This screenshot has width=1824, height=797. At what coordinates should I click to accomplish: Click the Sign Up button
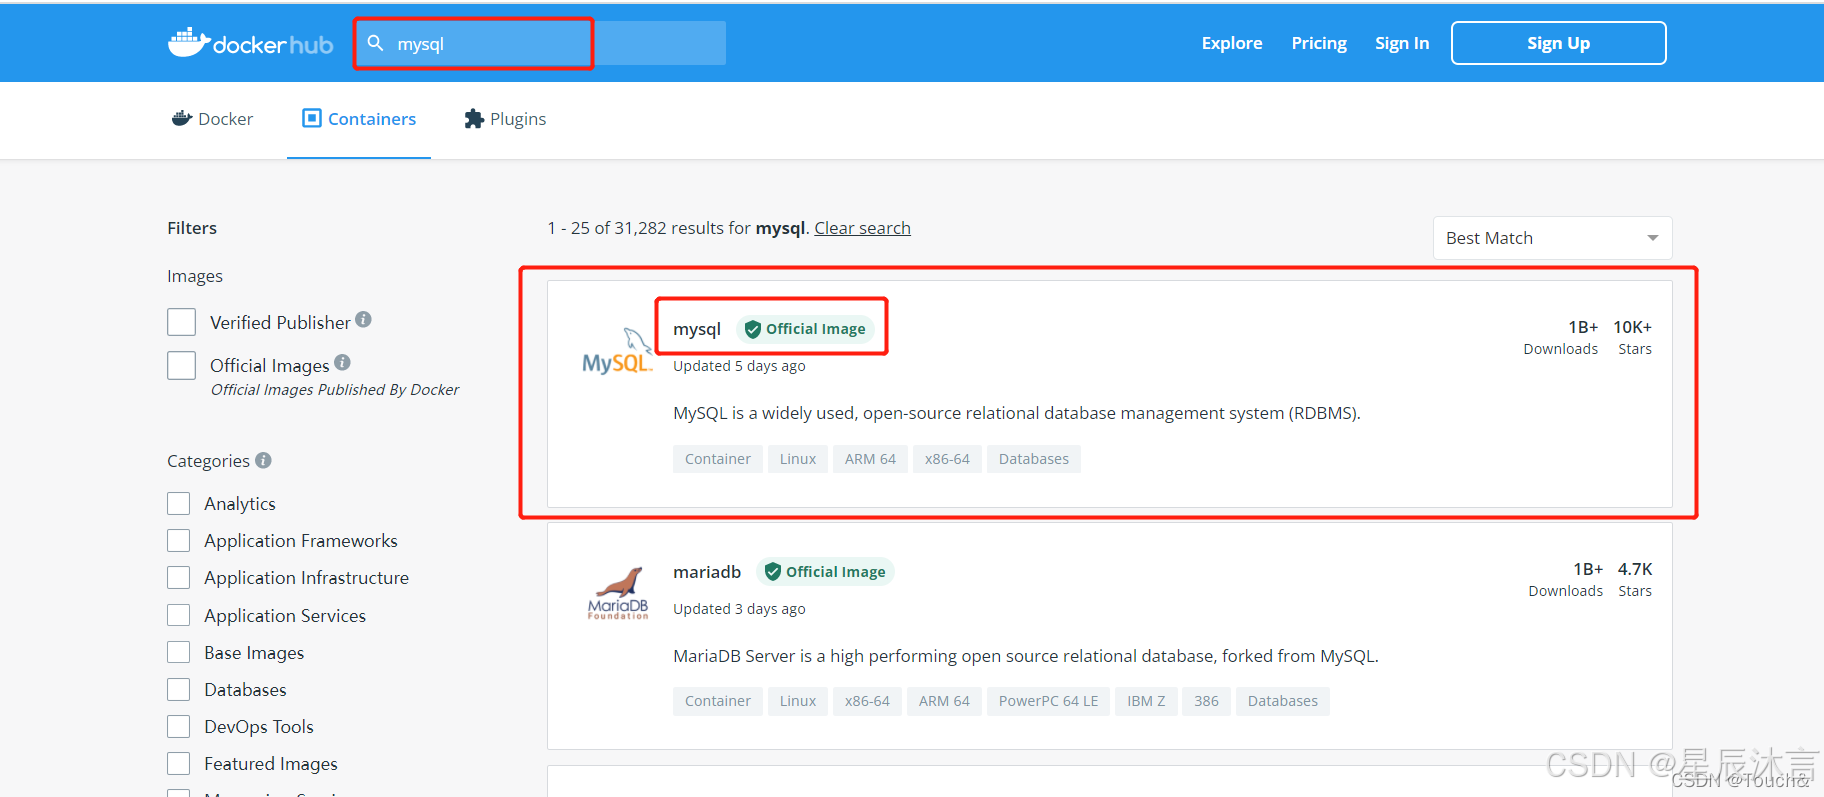click(x=1558, y=43)
